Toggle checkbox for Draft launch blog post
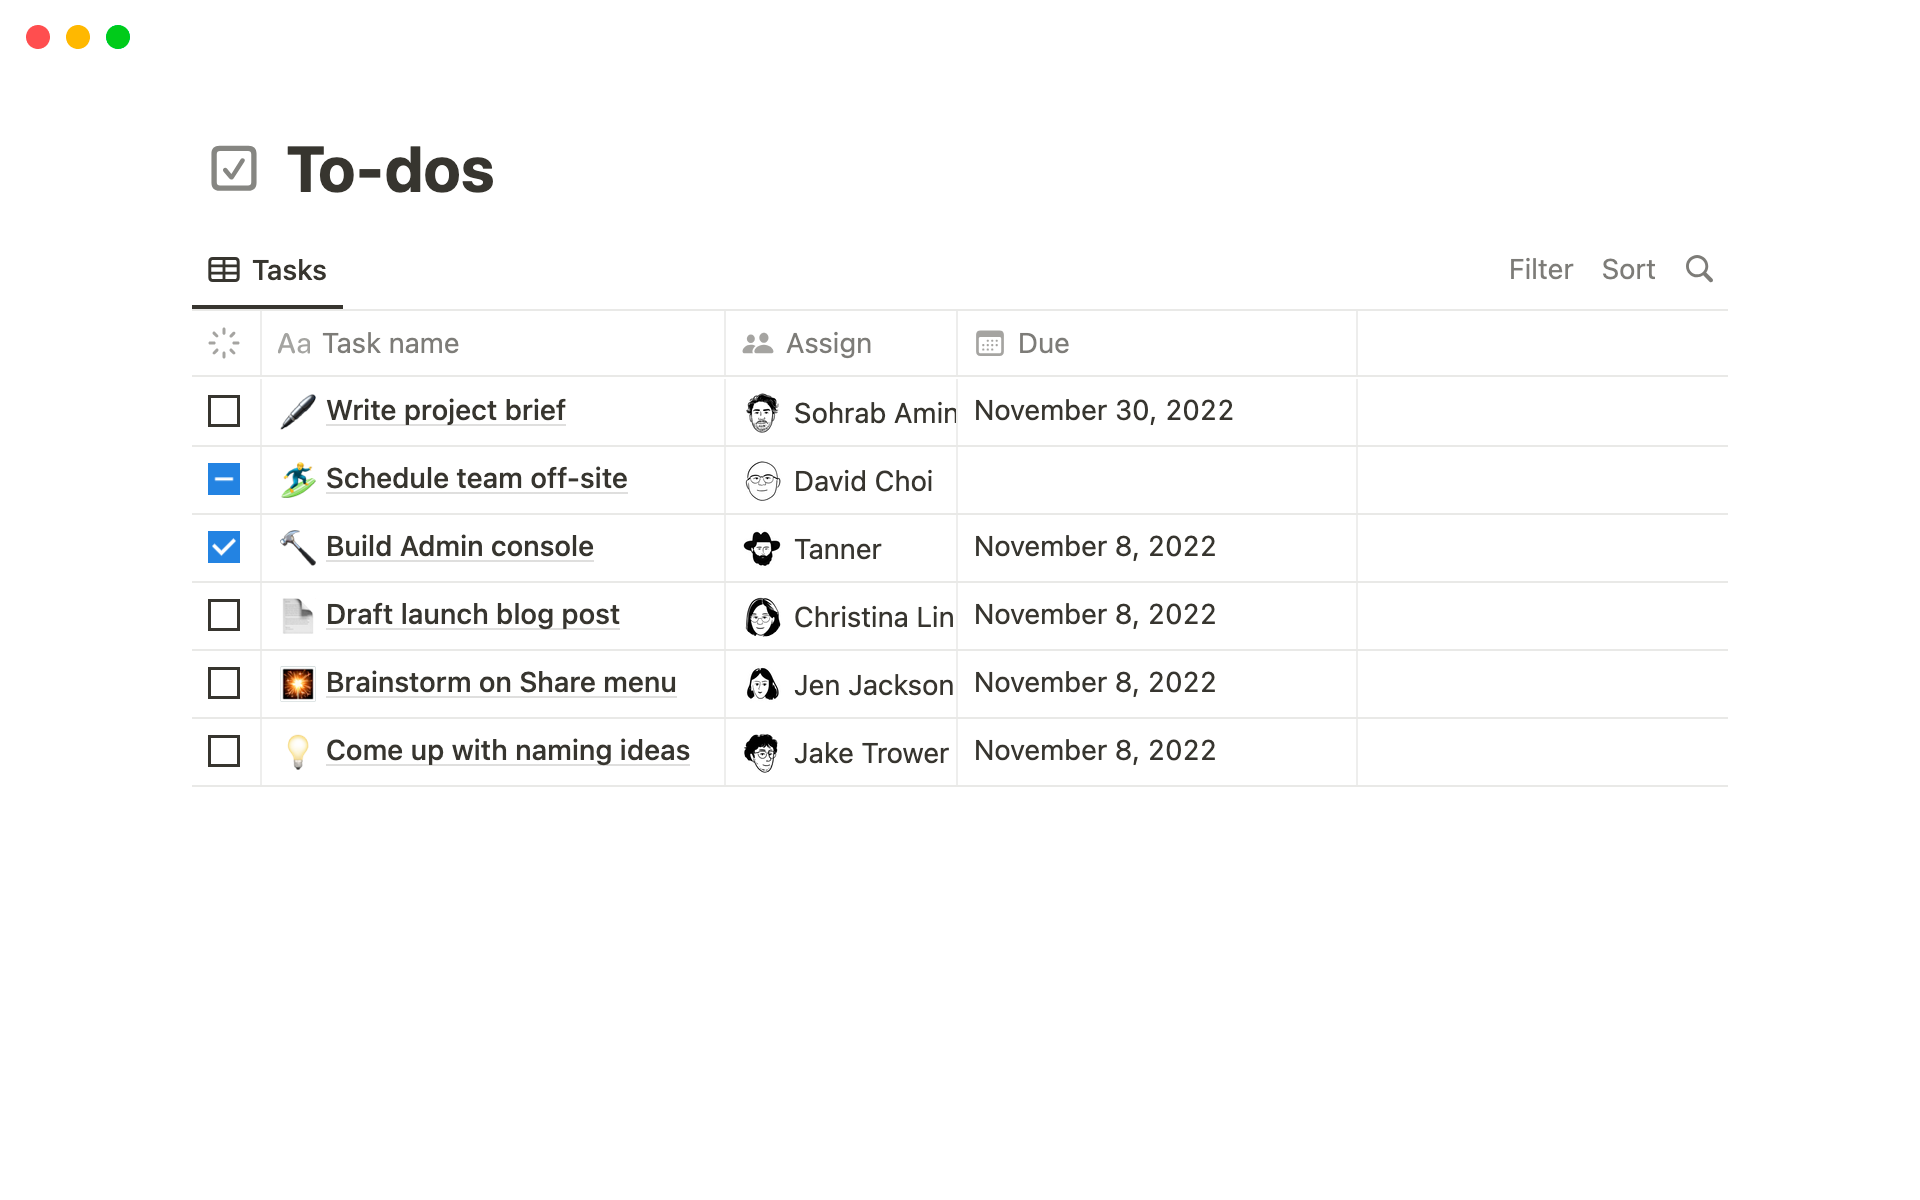Screen dimensions: 1920x1200 pyautogui.click(x=224, y=614)
